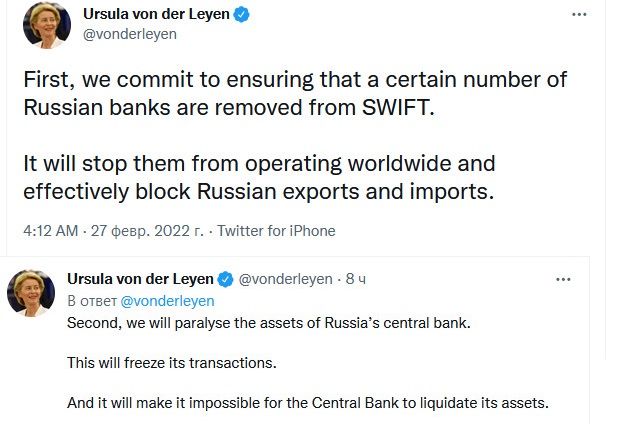Open the @vonderleyen mention after 'В ответ'
The width and height of the screenshot is (620, 442).
pyautogui.click(x=167, y=300)
